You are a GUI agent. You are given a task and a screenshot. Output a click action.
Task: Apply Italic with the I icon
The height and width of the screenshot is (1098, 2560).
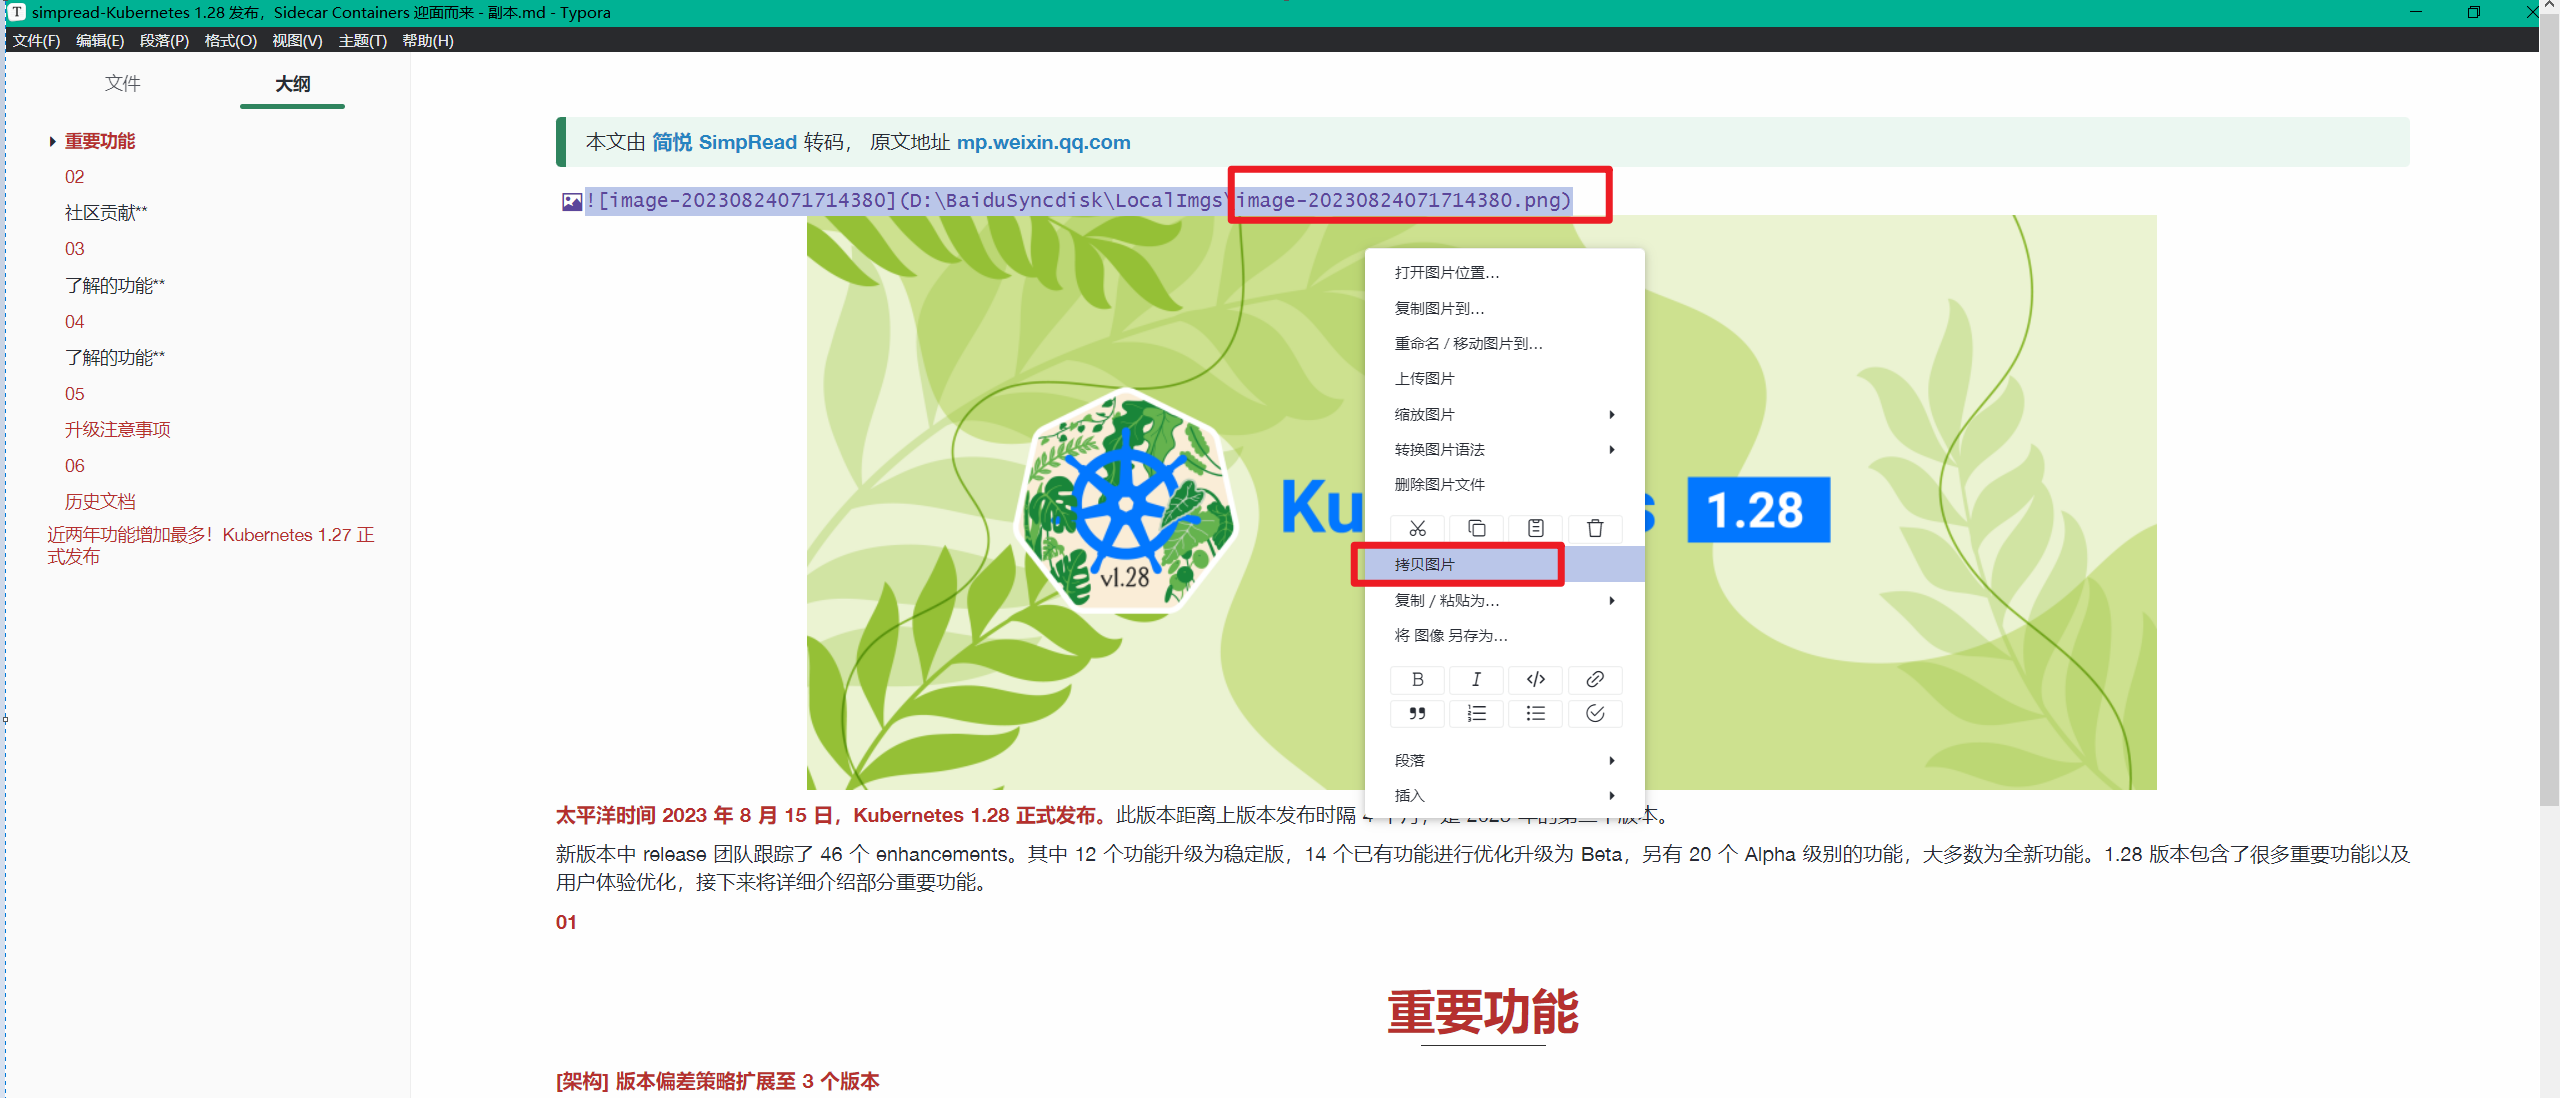click(x=1476, y=680)
